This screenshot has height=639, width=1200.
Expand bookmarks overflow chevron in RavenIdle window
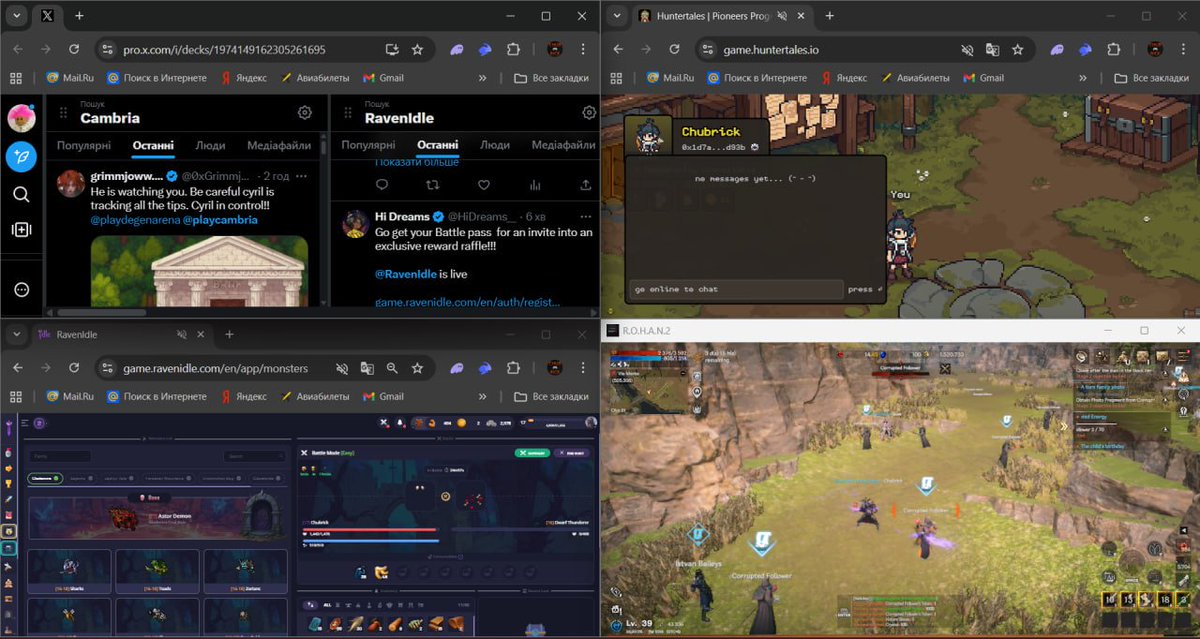(x=483, y=396)
